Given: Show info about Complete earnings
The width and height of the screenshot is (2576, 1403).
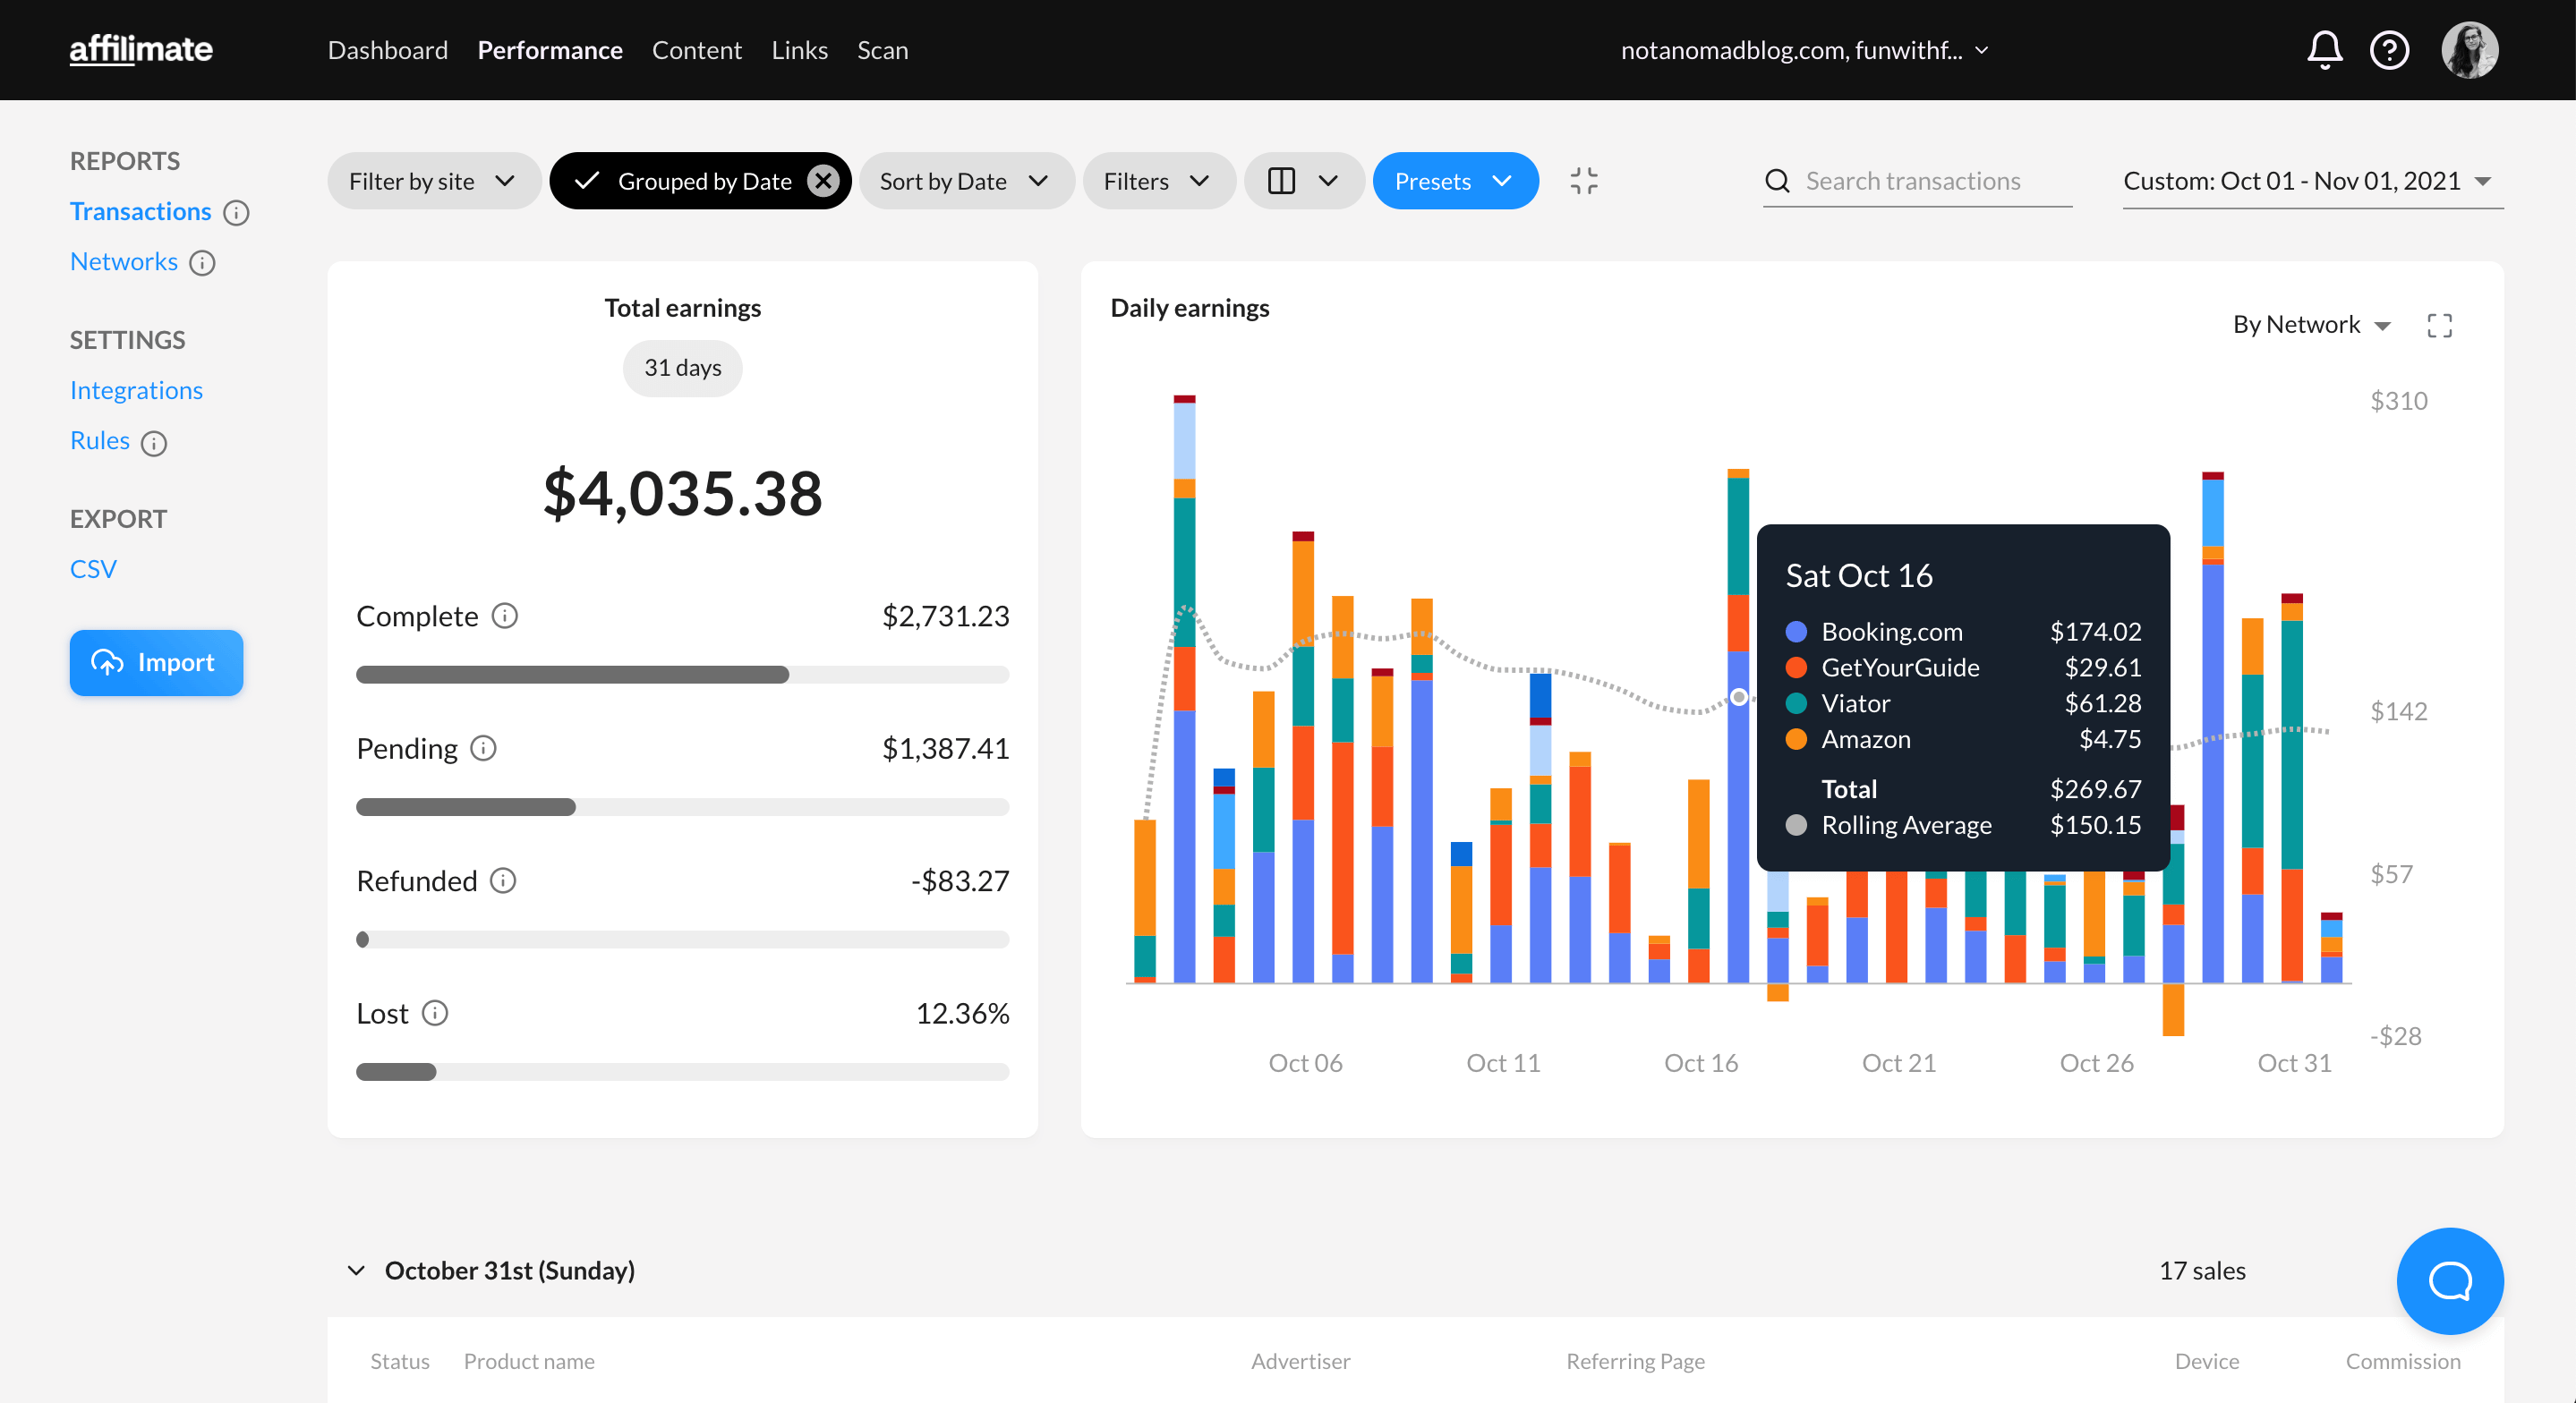Looking at the screenshot, I should [505, 616].
